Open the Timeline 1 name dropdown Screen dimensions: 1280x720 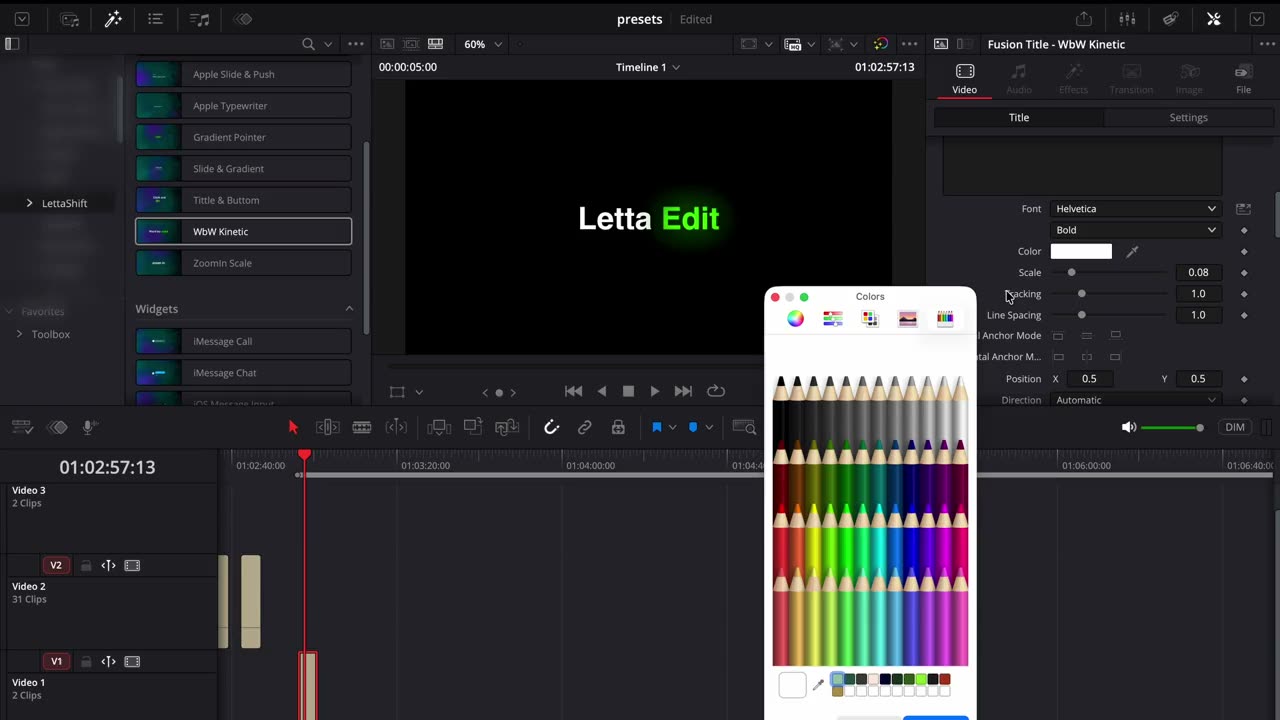648,67
